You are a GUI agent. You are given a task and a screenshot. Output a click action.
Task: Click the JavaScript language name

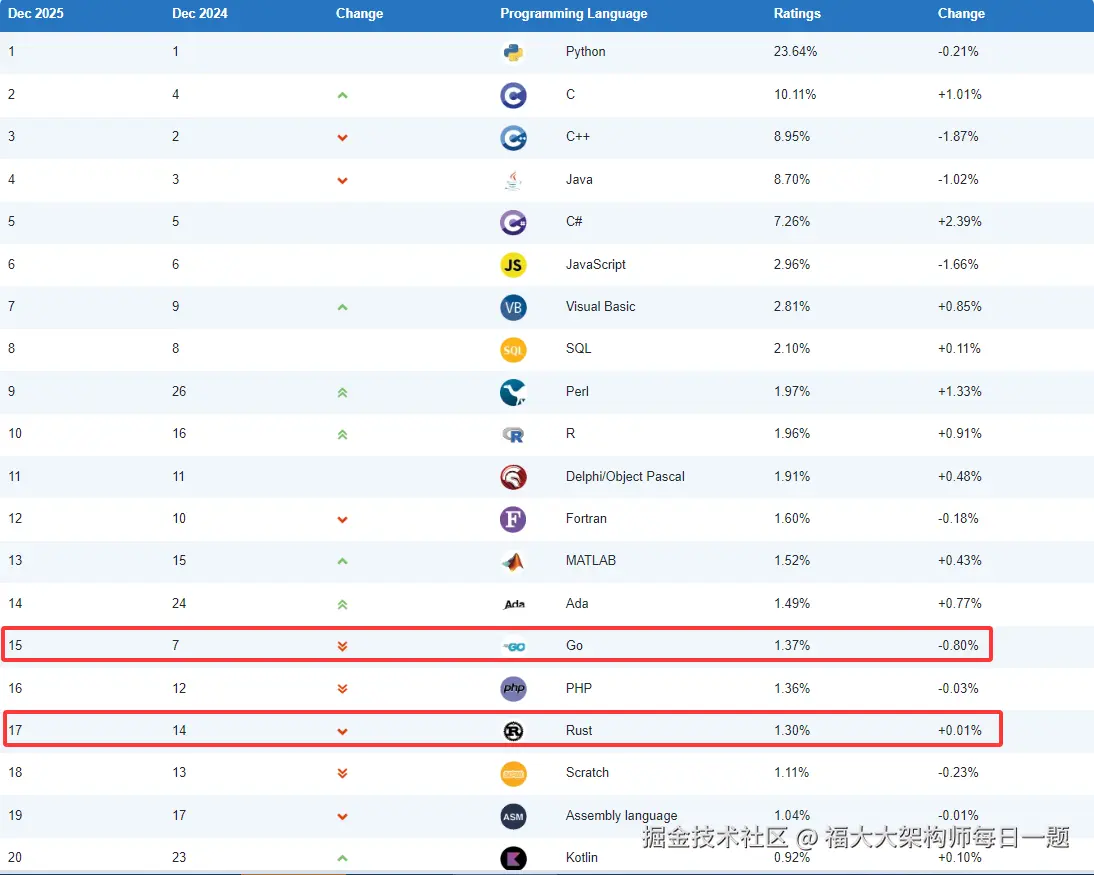point(596,264)
